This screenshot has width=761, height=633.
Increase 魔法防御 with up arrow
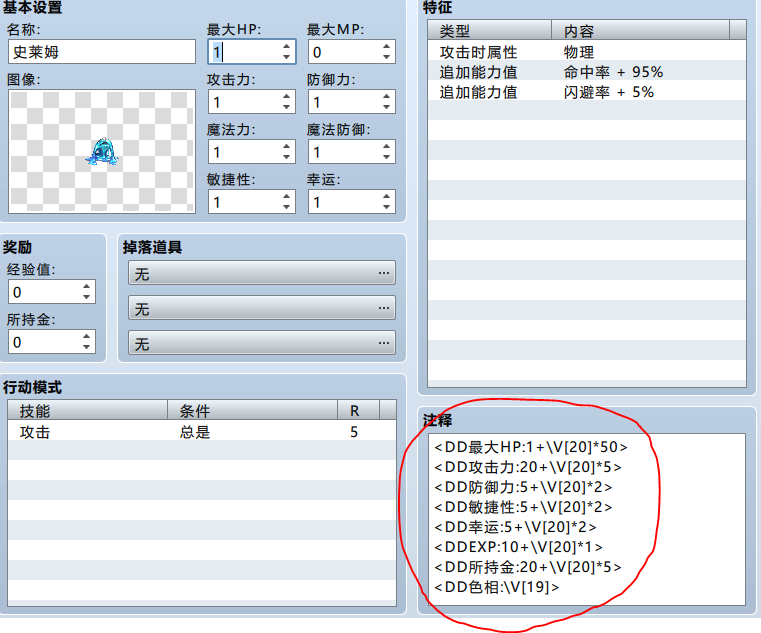tap(386, 146)
